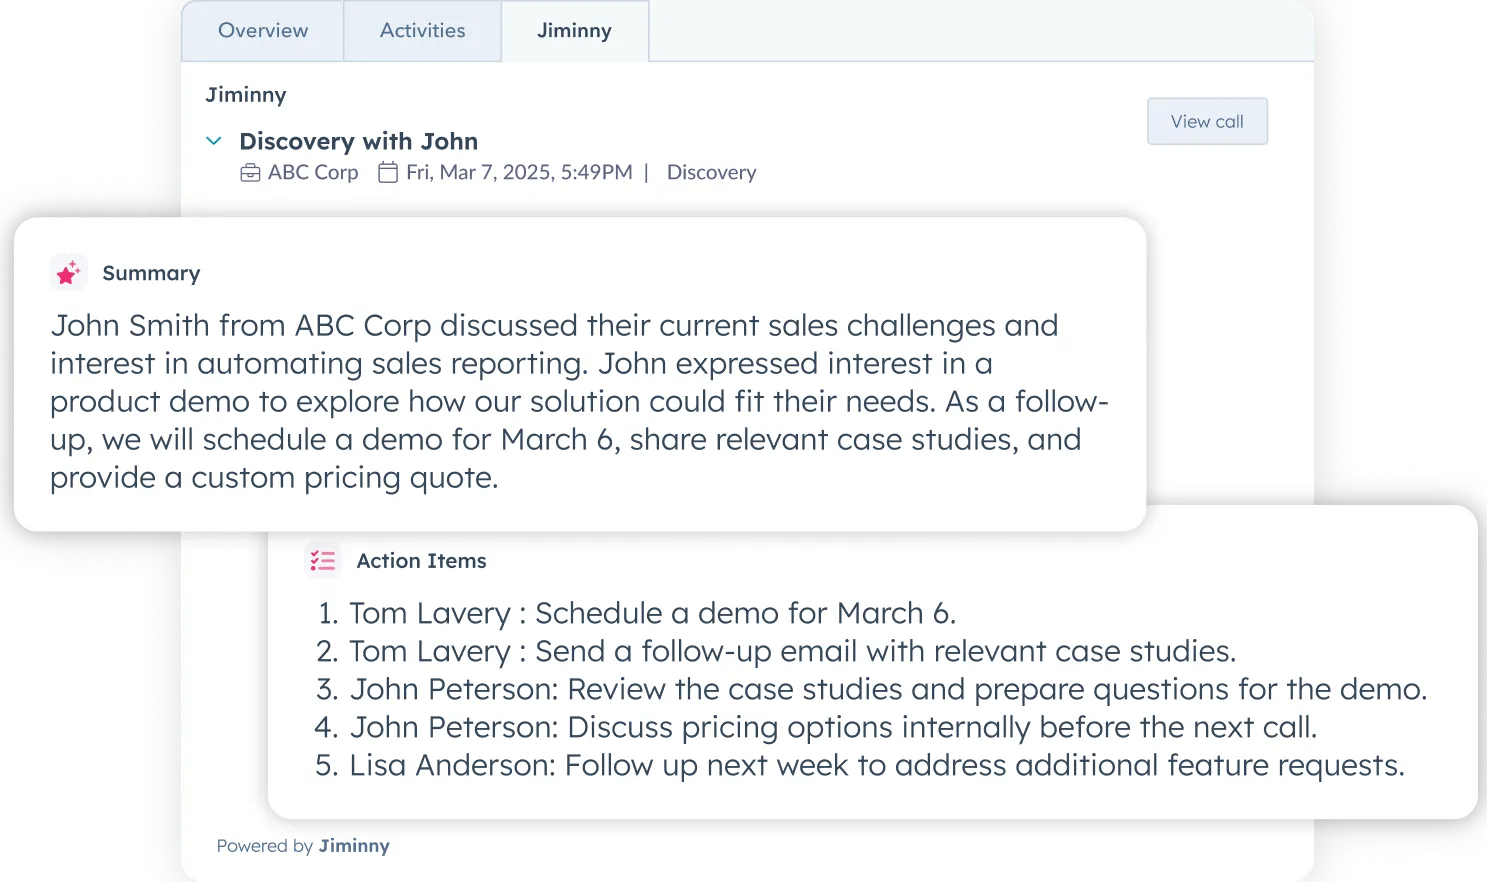Switch to the Overview tab
Screen dimensions: 1487x882
click(x=262, y=30)
